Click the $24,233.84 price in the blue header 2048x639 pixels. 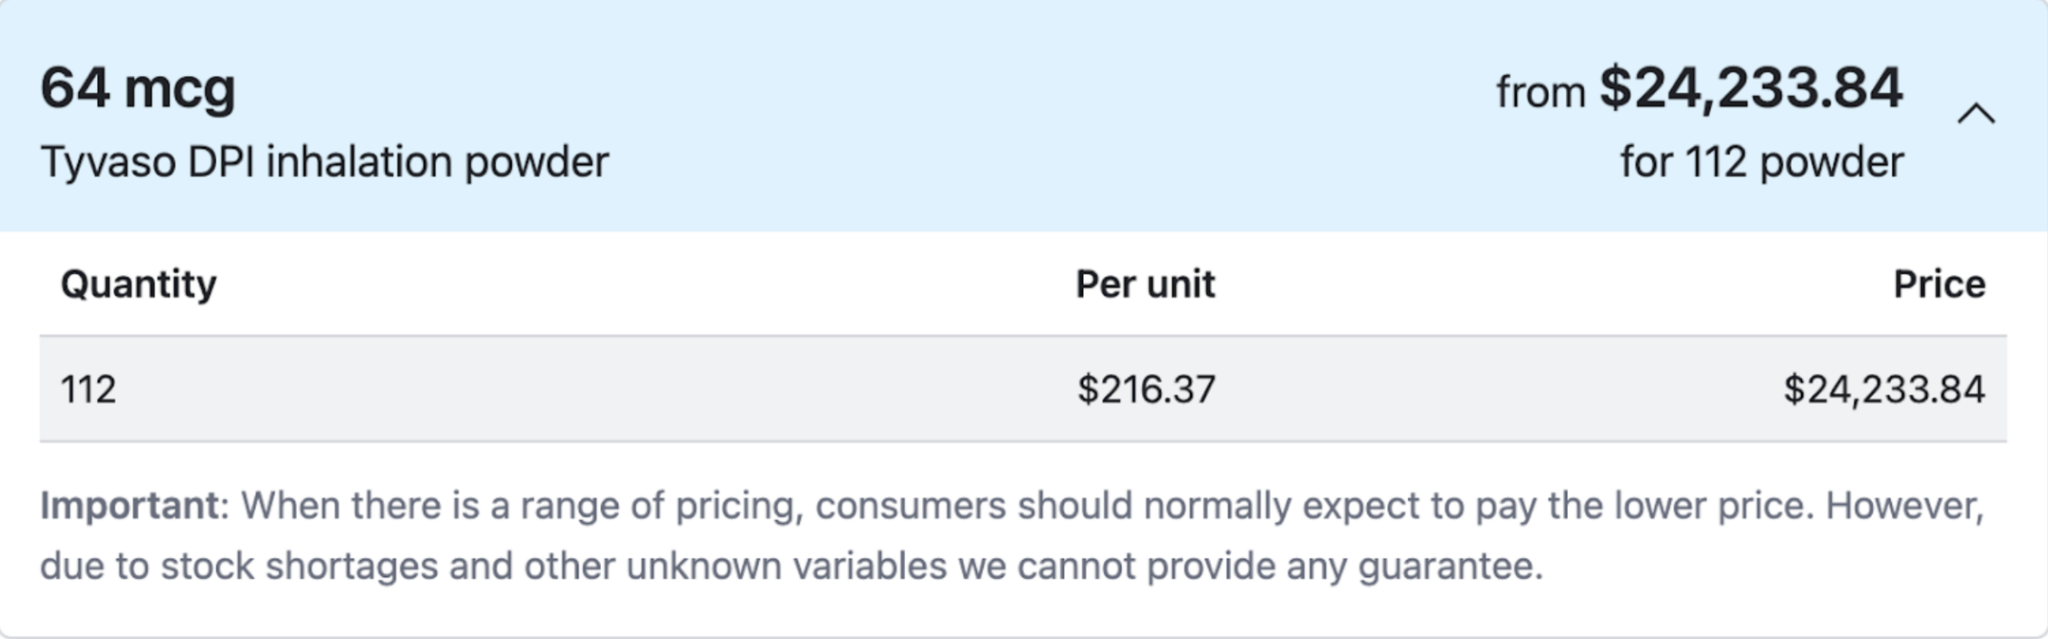1750,88
